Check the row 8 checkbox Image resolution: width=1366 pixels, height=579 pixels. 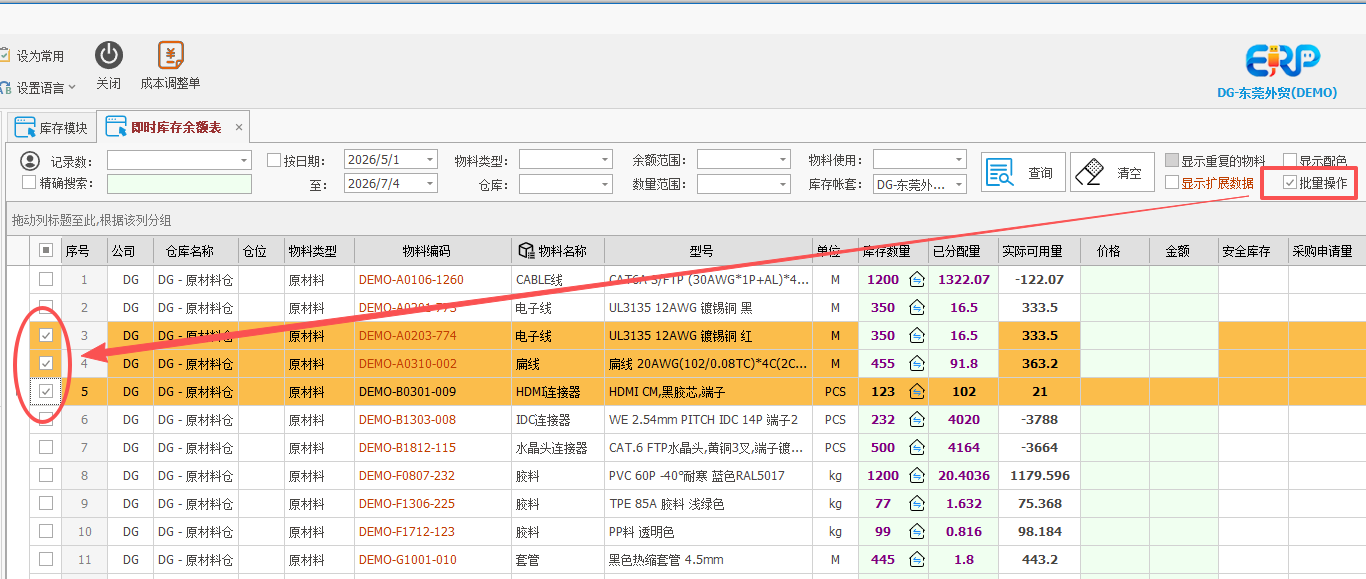click(x=46, y=476)
